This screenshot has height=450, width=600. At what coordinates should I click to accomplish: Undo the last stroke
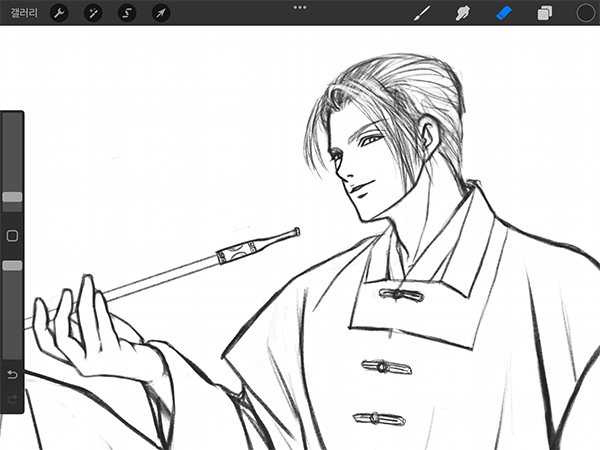[x=12, y=374]
